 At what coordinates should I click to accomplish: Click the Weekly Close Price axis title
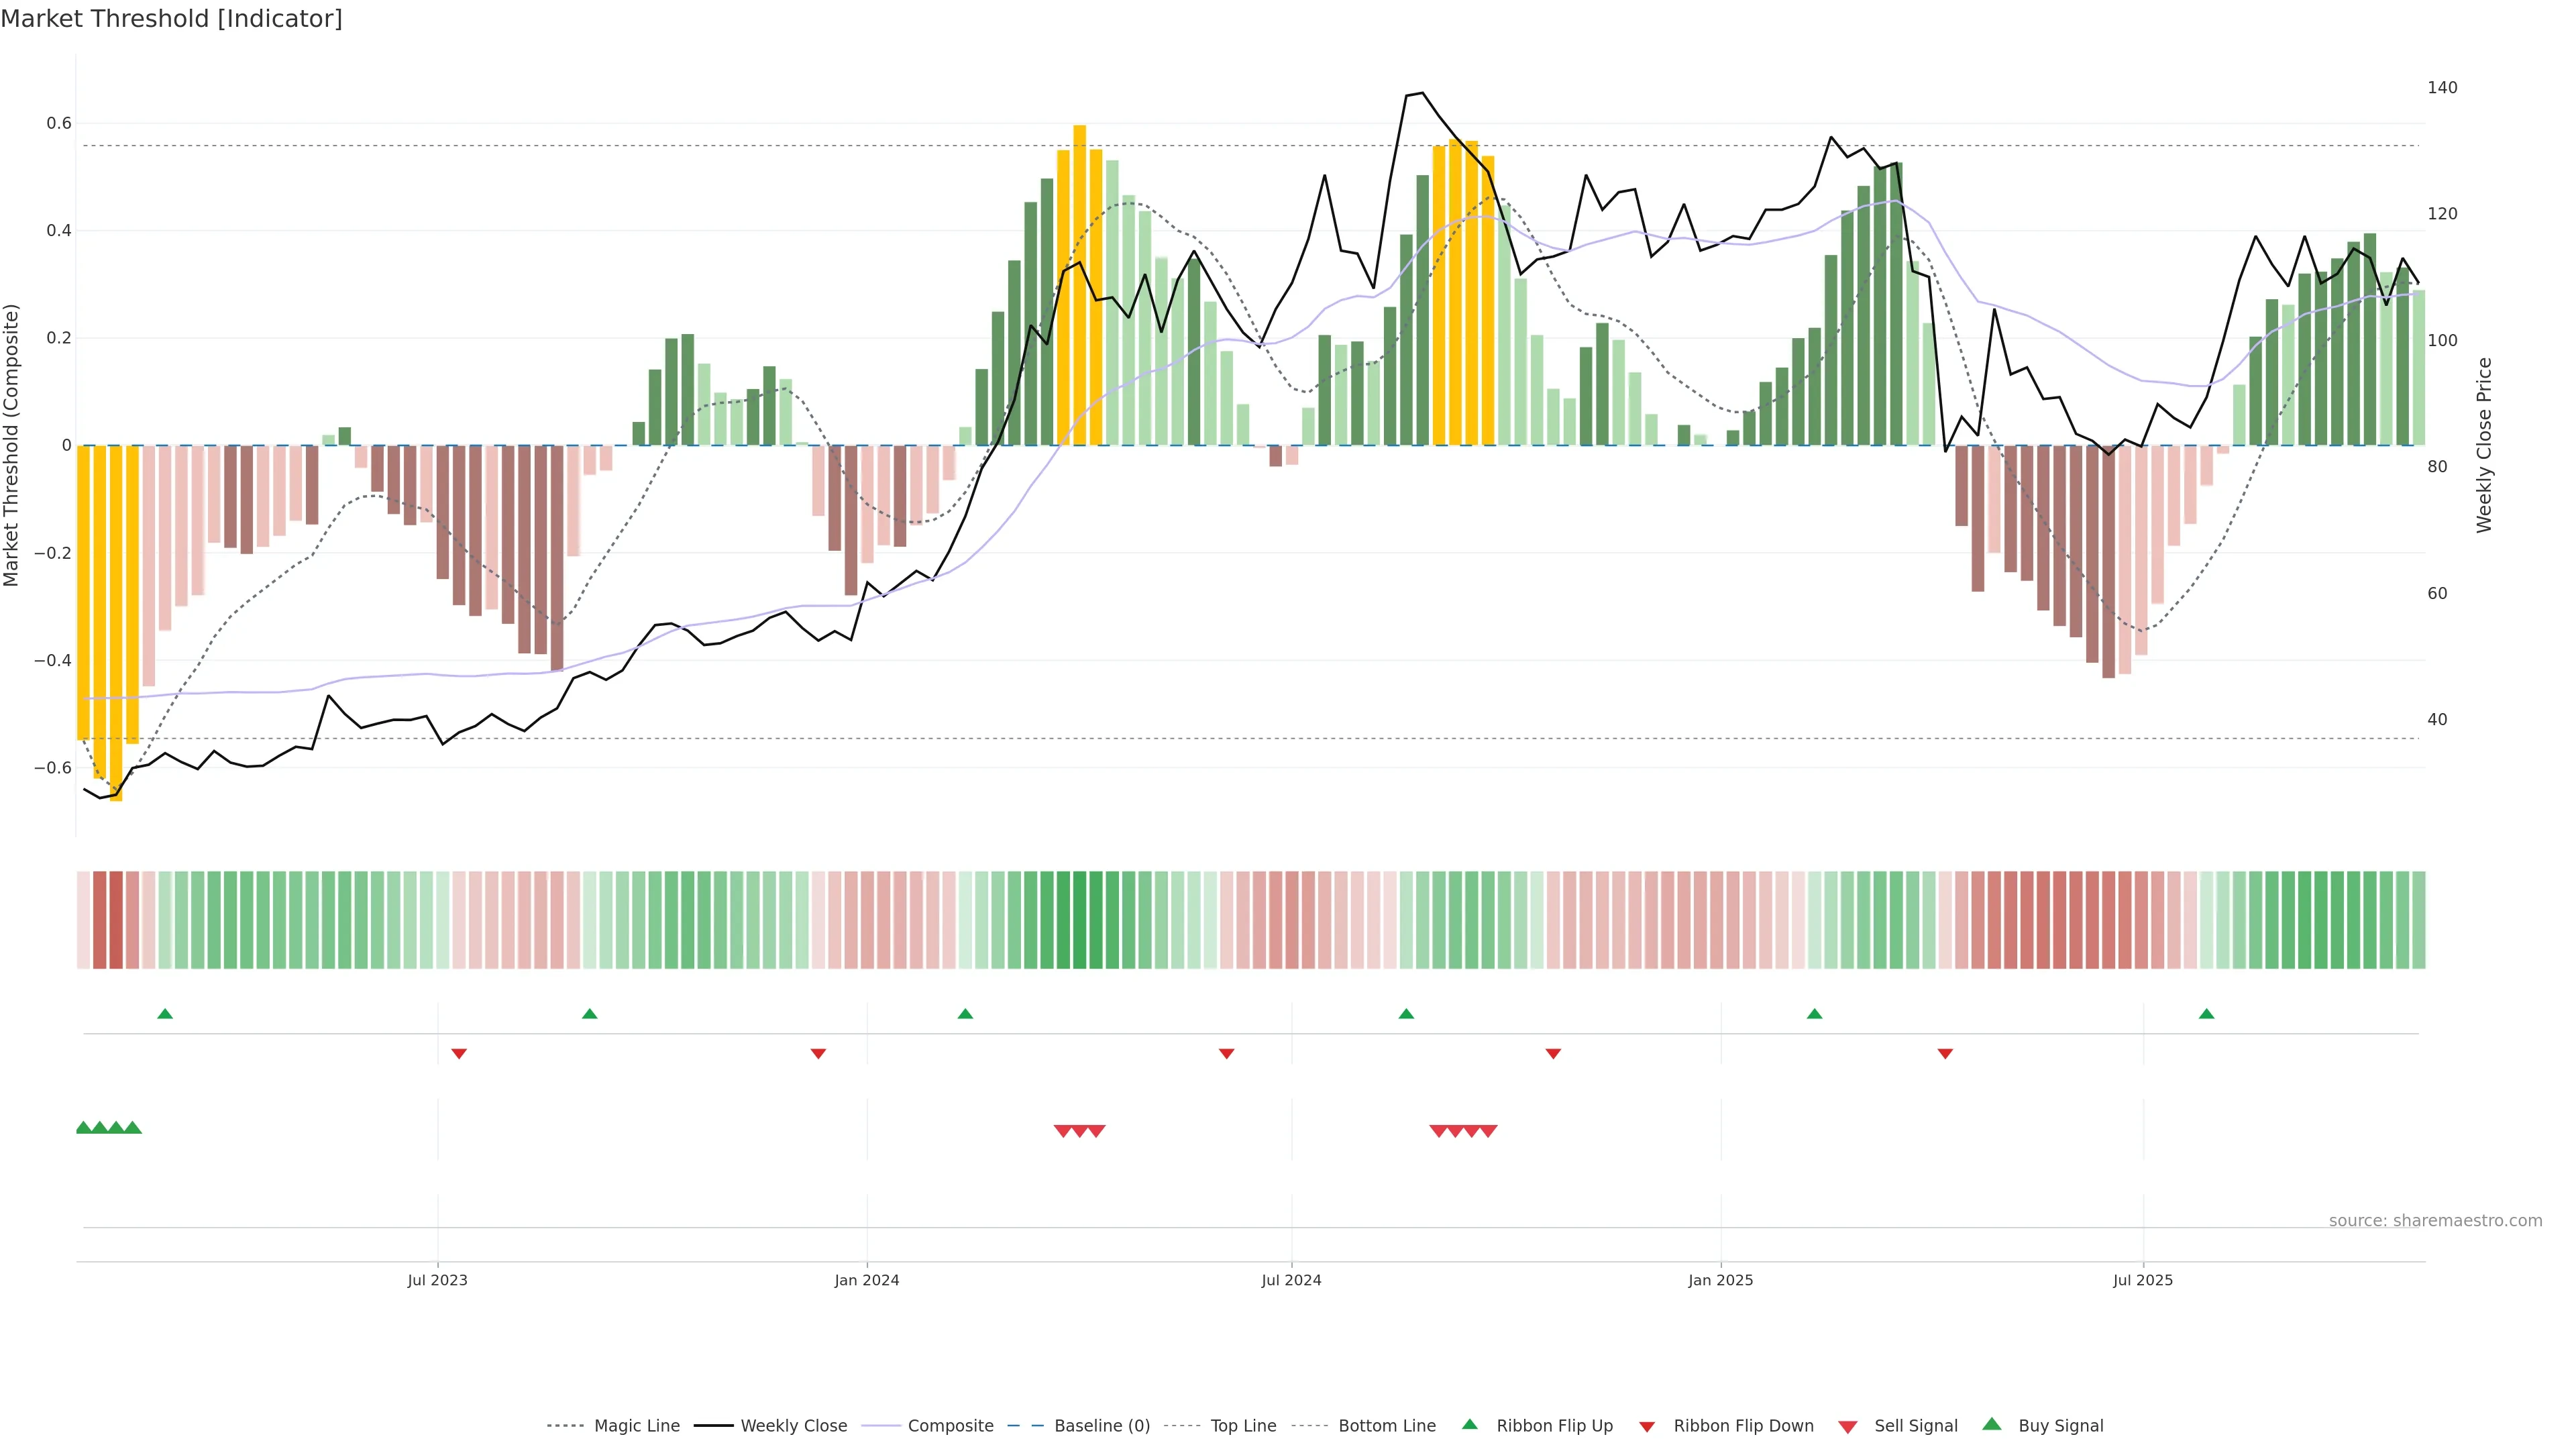[x=2484, y=445]
